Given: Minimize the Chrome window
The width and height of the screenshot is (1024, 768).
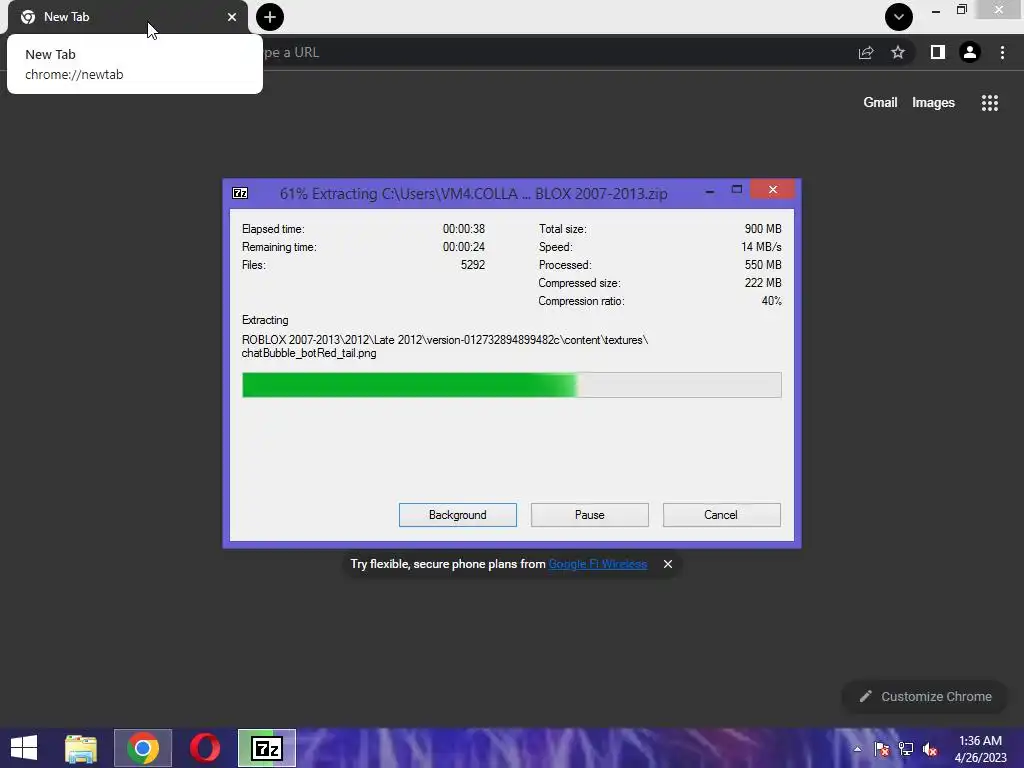Looking at the screenshot, I should coord(936,11).
